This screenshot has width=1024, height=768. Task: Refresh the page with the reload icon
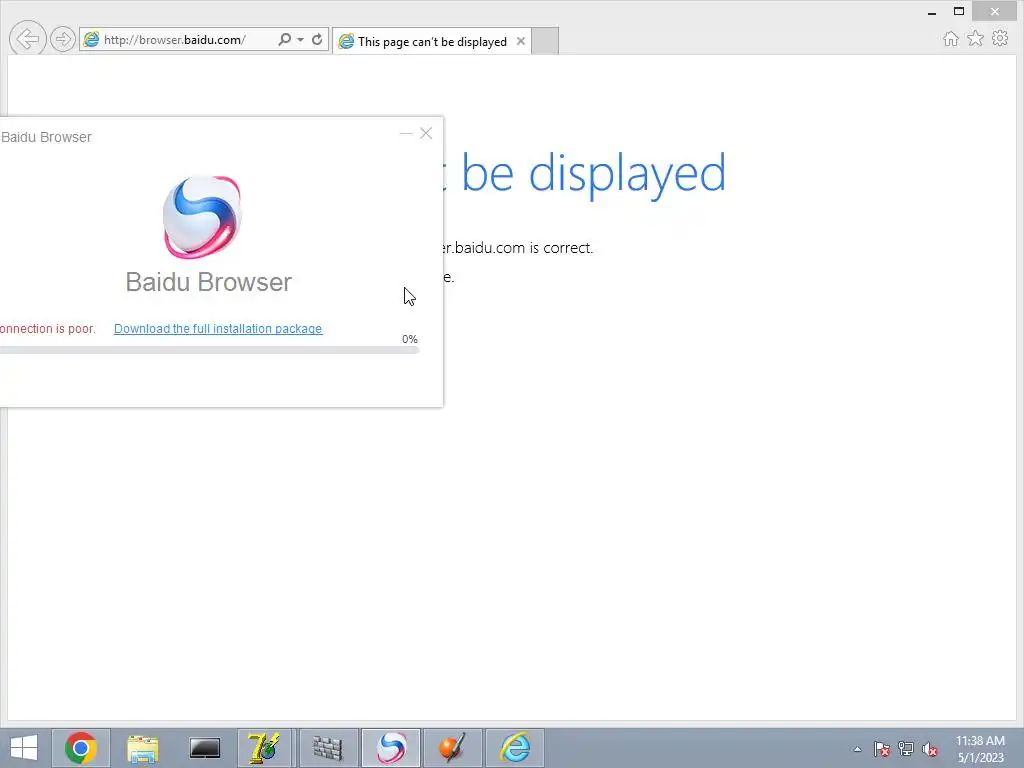click(317, 39)
